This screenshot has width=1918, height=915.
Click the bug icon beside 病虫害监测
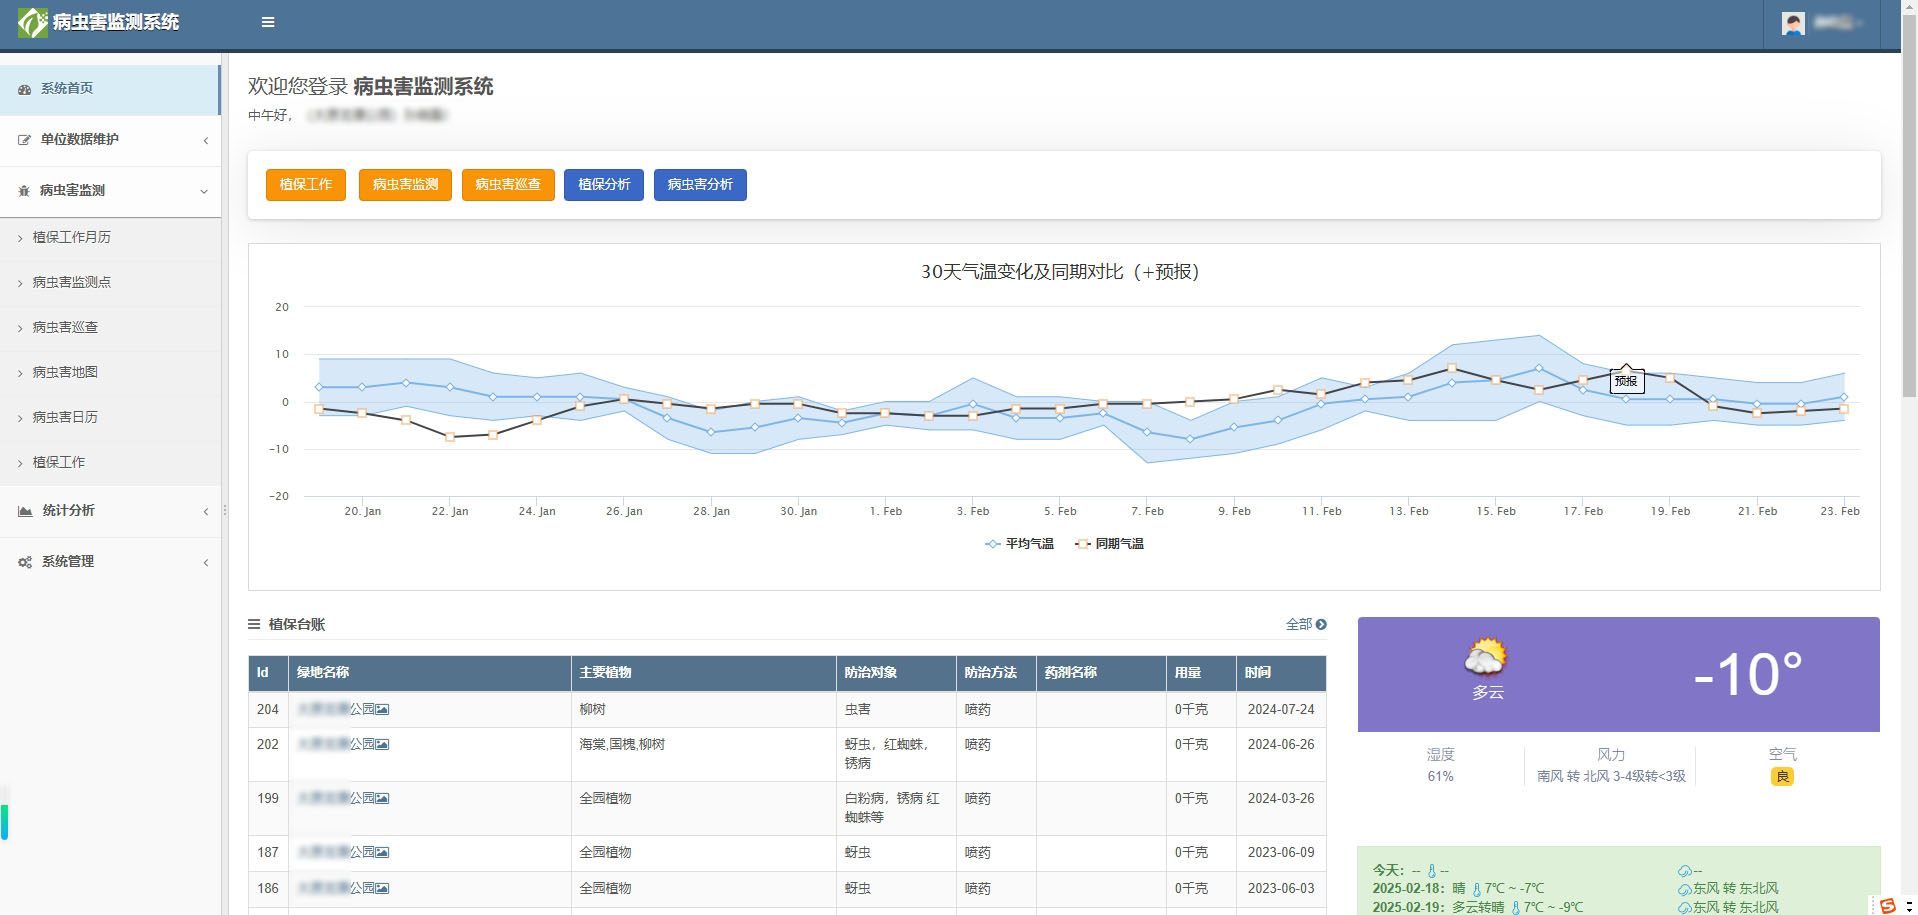[24, 191]
